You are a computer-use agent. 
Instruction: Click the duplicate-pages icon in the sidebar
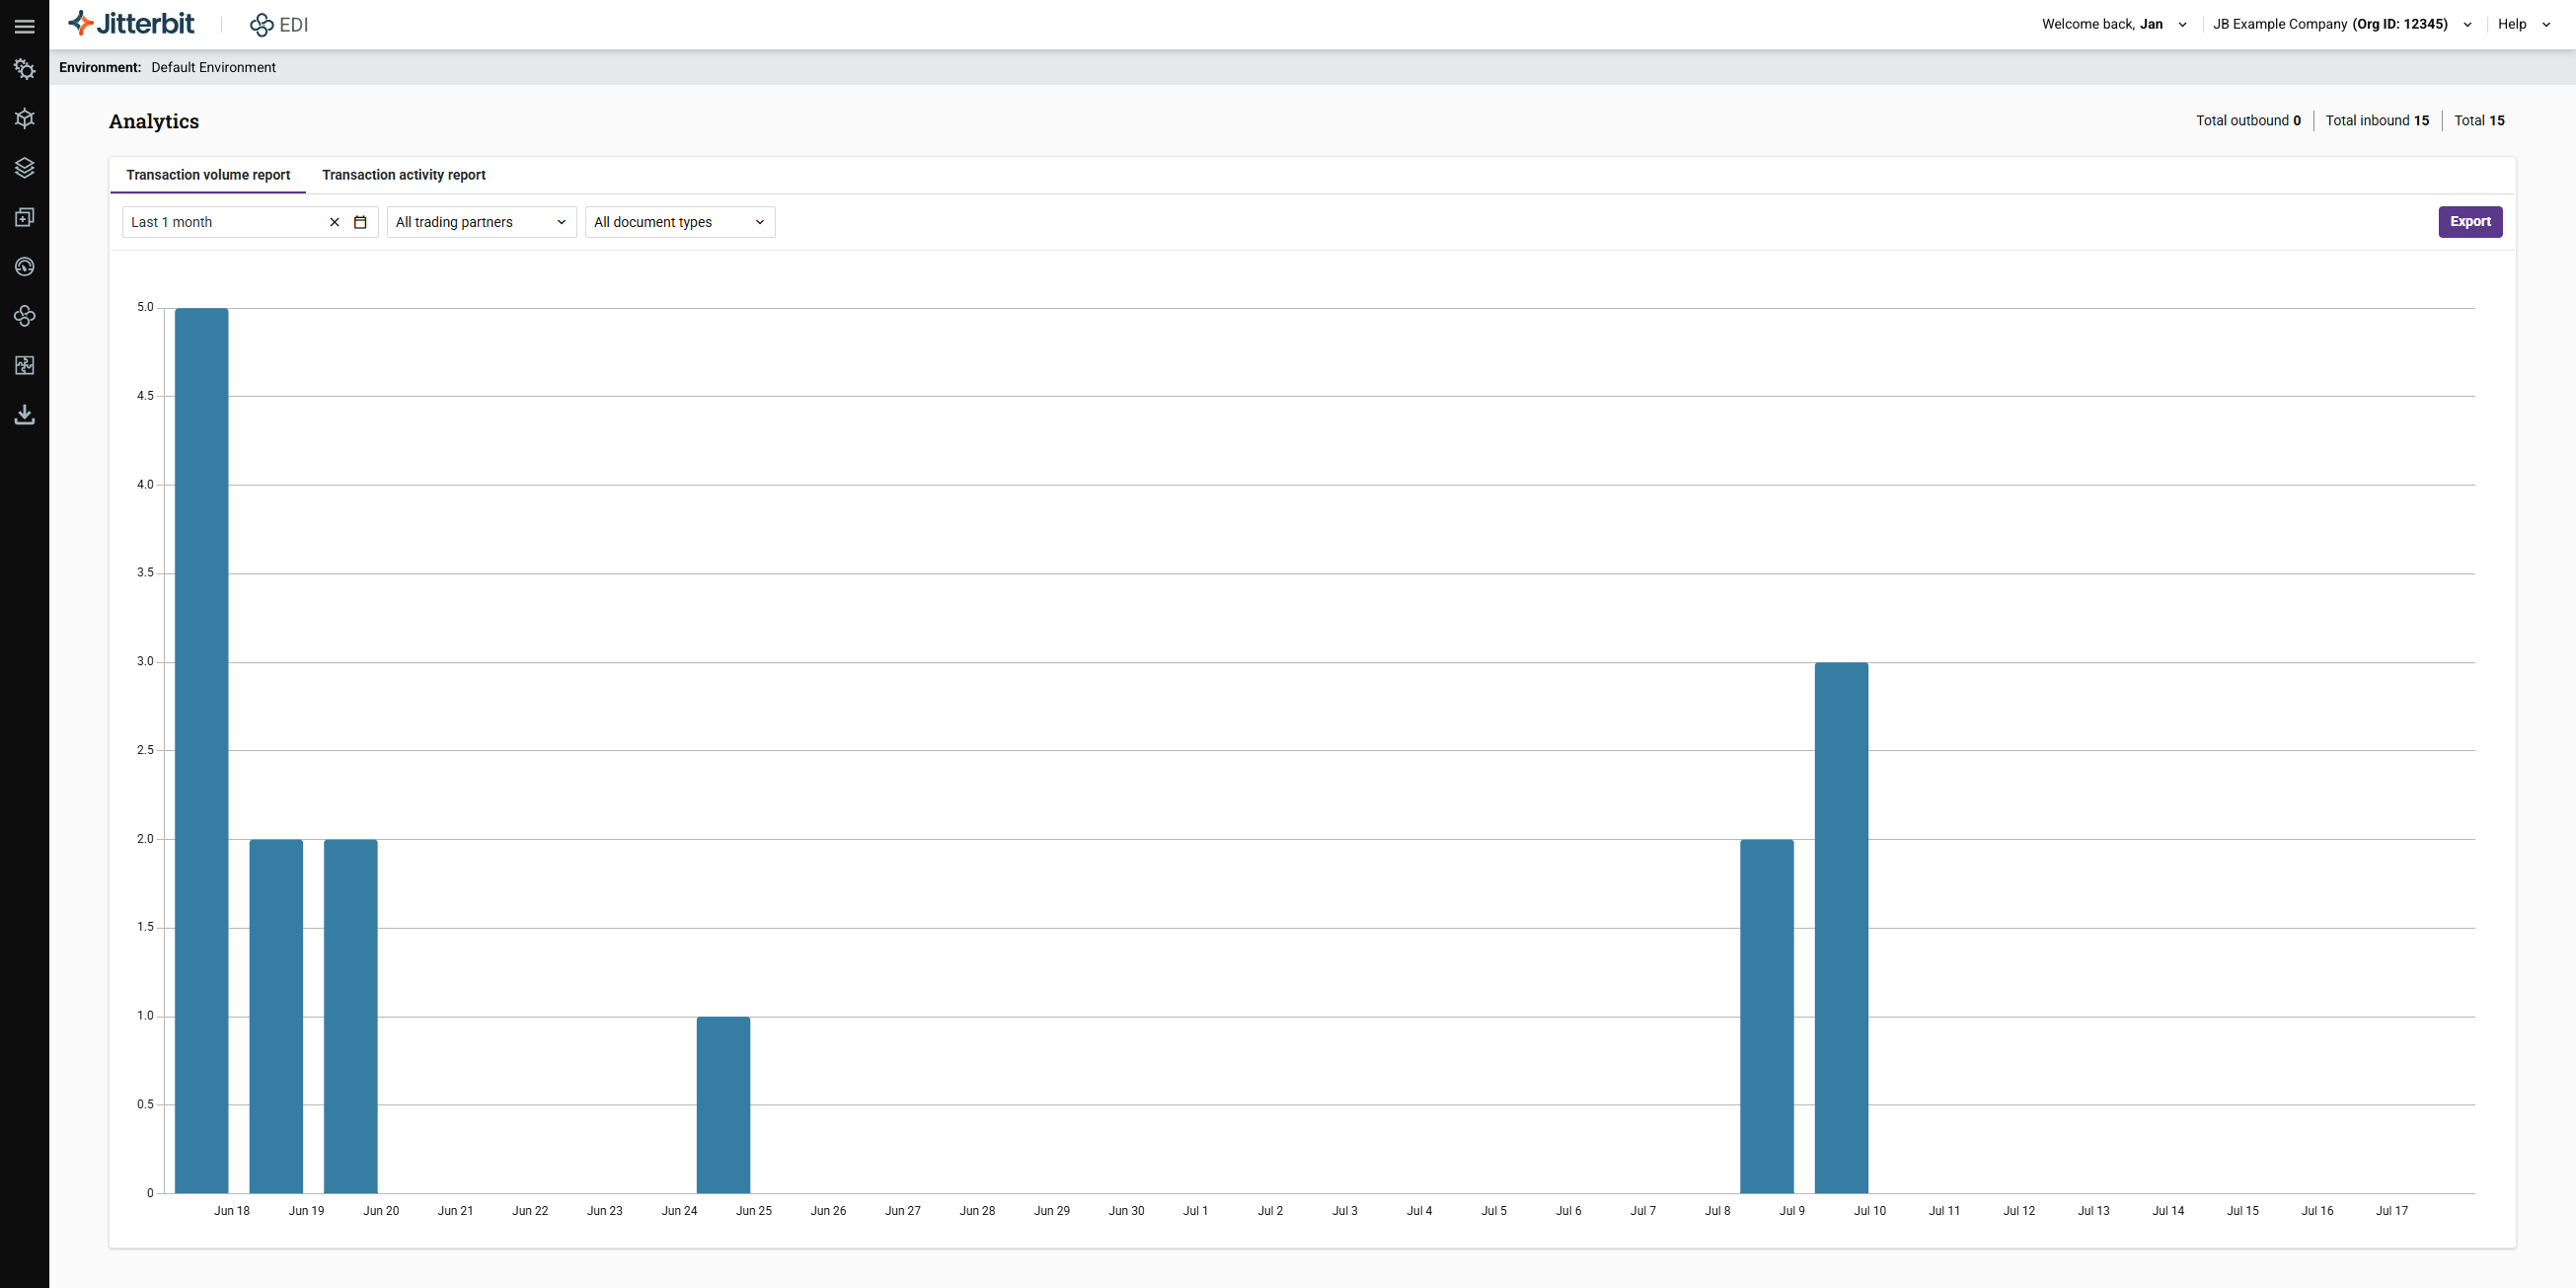[25, 217]
